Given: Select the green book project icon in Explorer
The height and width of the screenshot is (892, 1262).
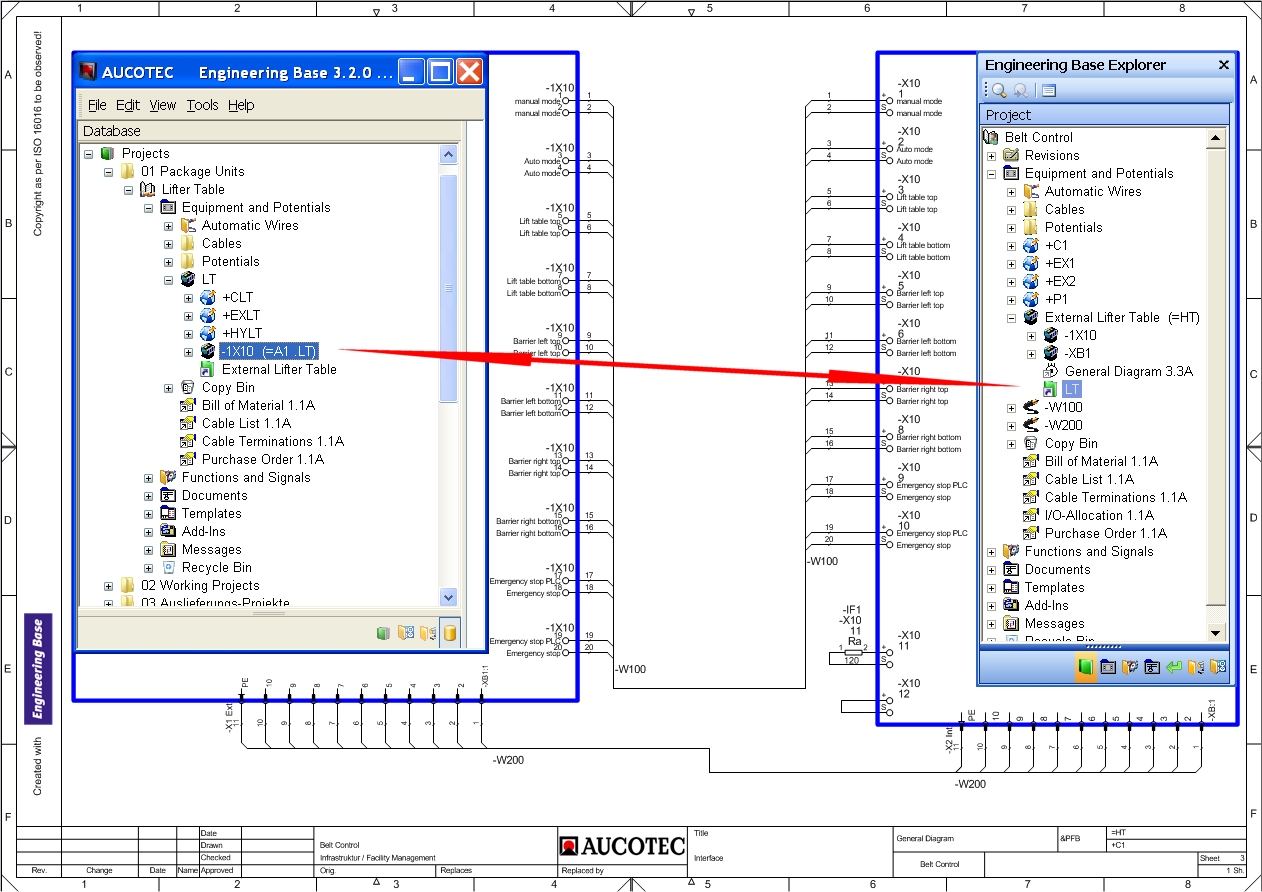Looking at the screenshot, I should (1085, 667).
